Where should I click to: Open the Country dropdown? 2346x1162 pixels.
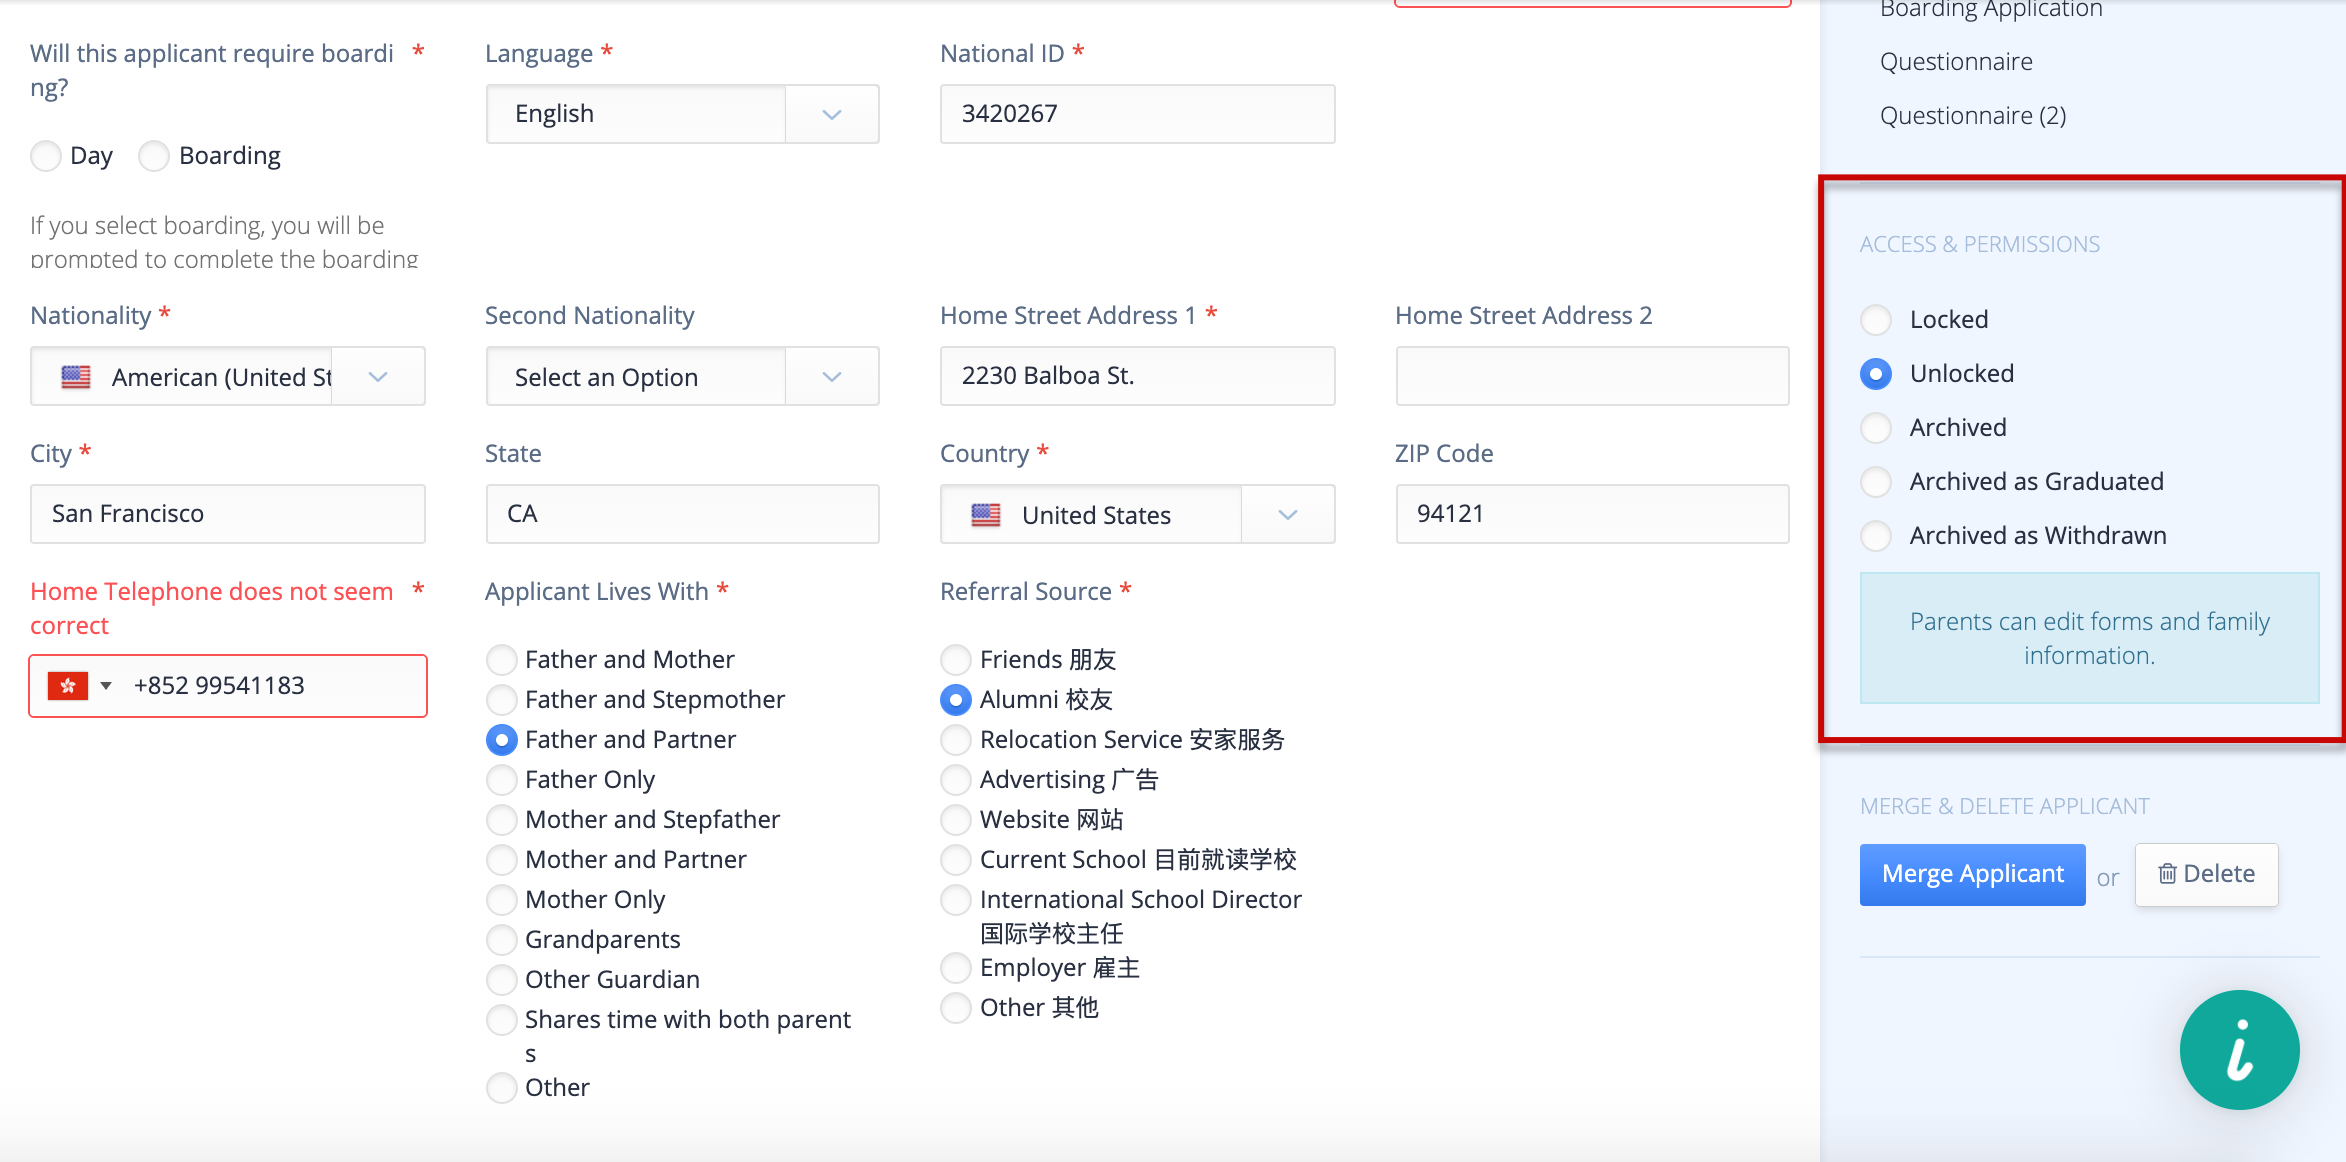tap(1137, 514)
